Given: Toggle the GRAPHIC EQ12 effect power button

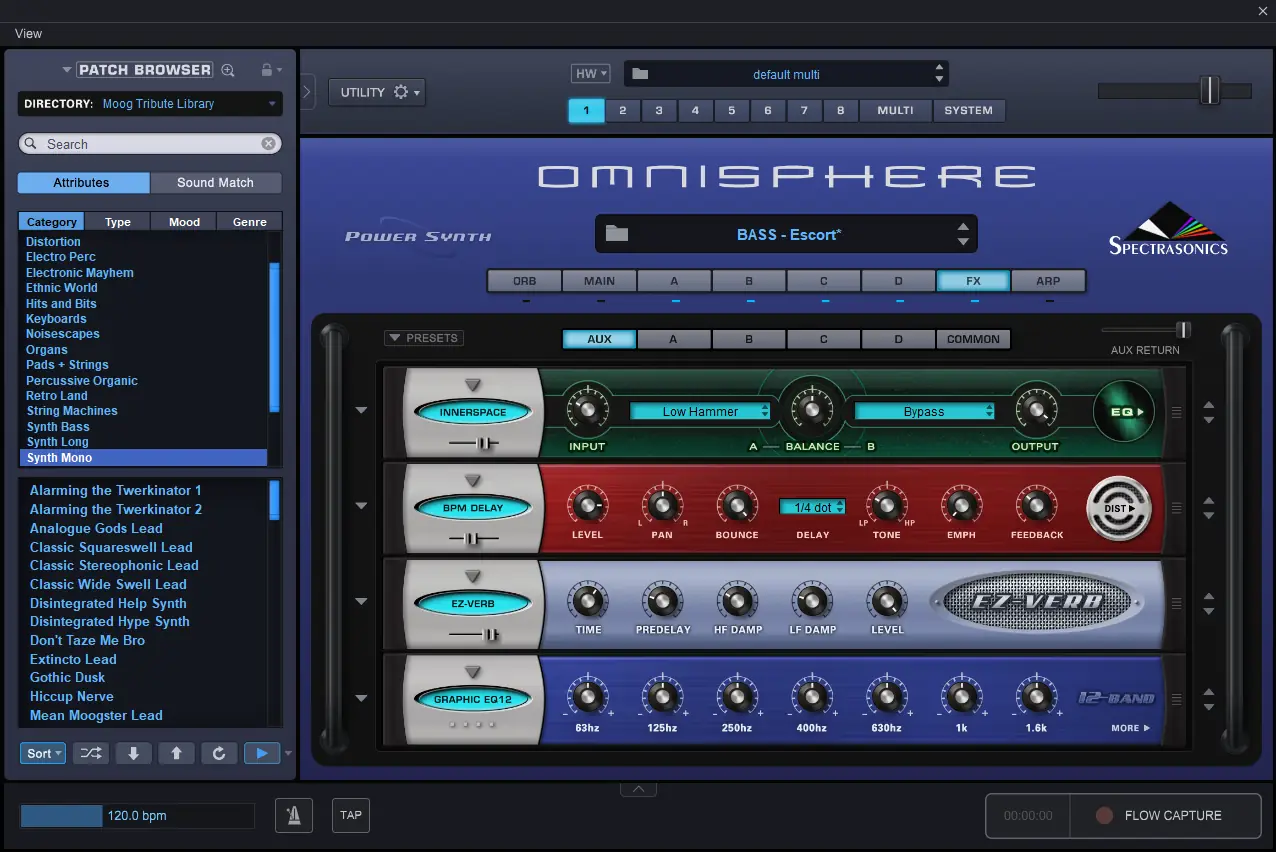Looking at the screenshot, I should (x=473, y=700).
